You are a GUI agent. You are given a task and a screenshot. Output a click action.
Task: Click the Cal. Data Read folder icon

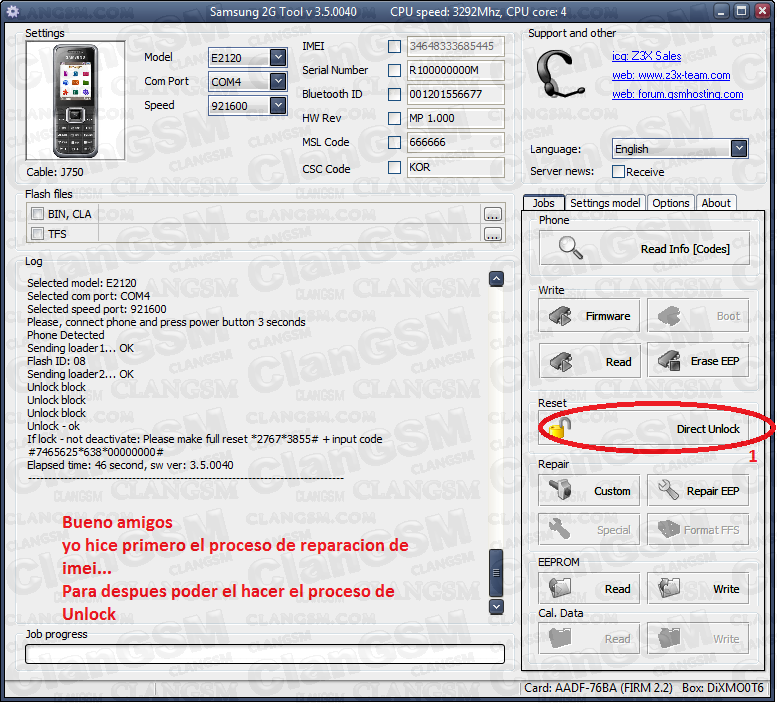tap(560, 638)
